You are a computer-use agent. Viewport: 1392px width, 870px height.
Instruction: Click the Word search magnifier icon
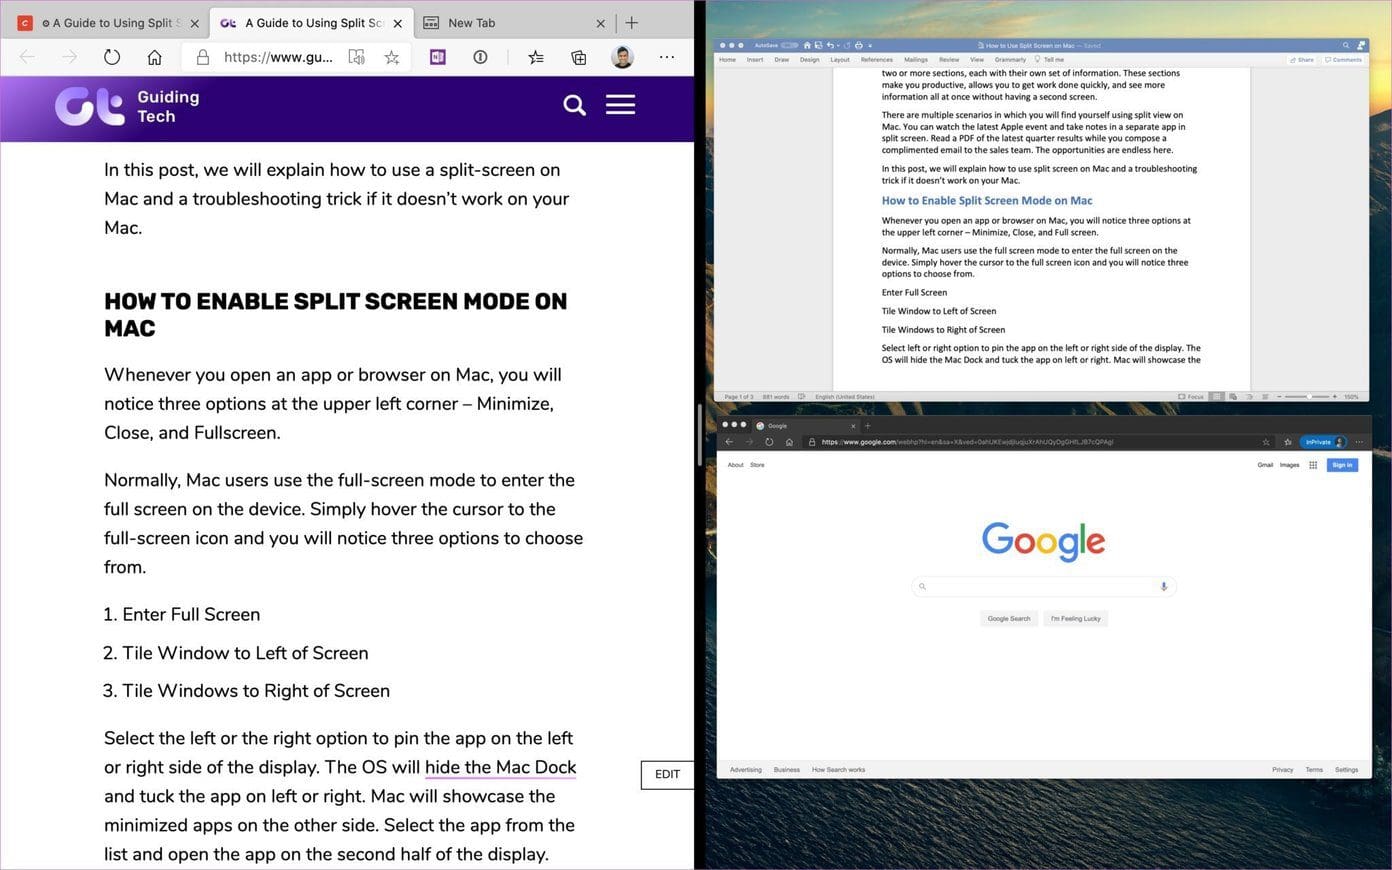[x=1346, y=45]
